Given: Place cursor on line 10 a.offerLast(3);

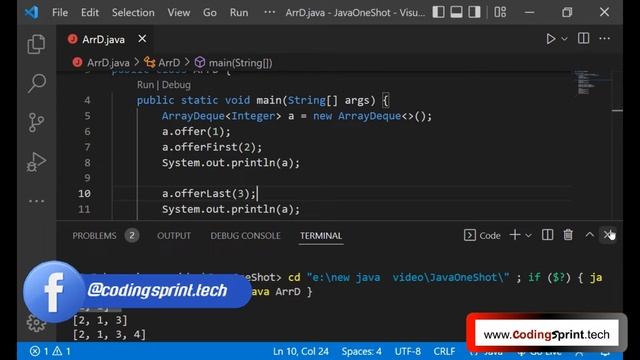Looking at the screenshot, I should 209,193.
